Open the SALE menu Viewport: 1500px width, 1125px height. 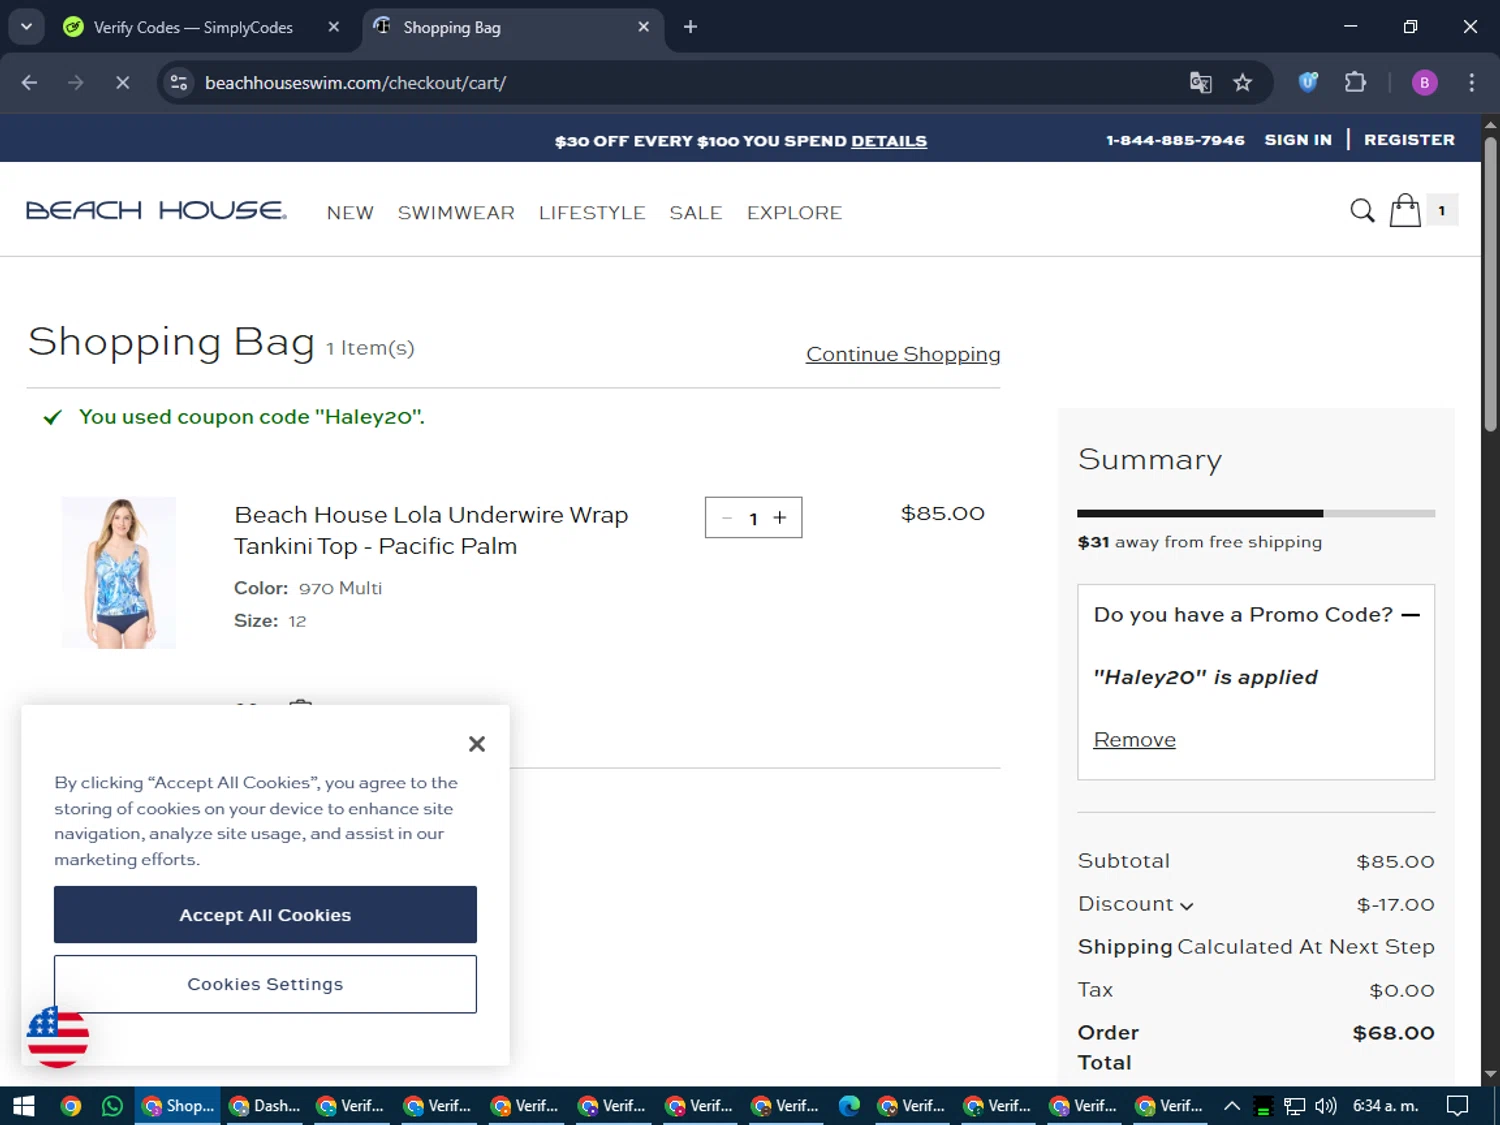click(x=696, y=213)
